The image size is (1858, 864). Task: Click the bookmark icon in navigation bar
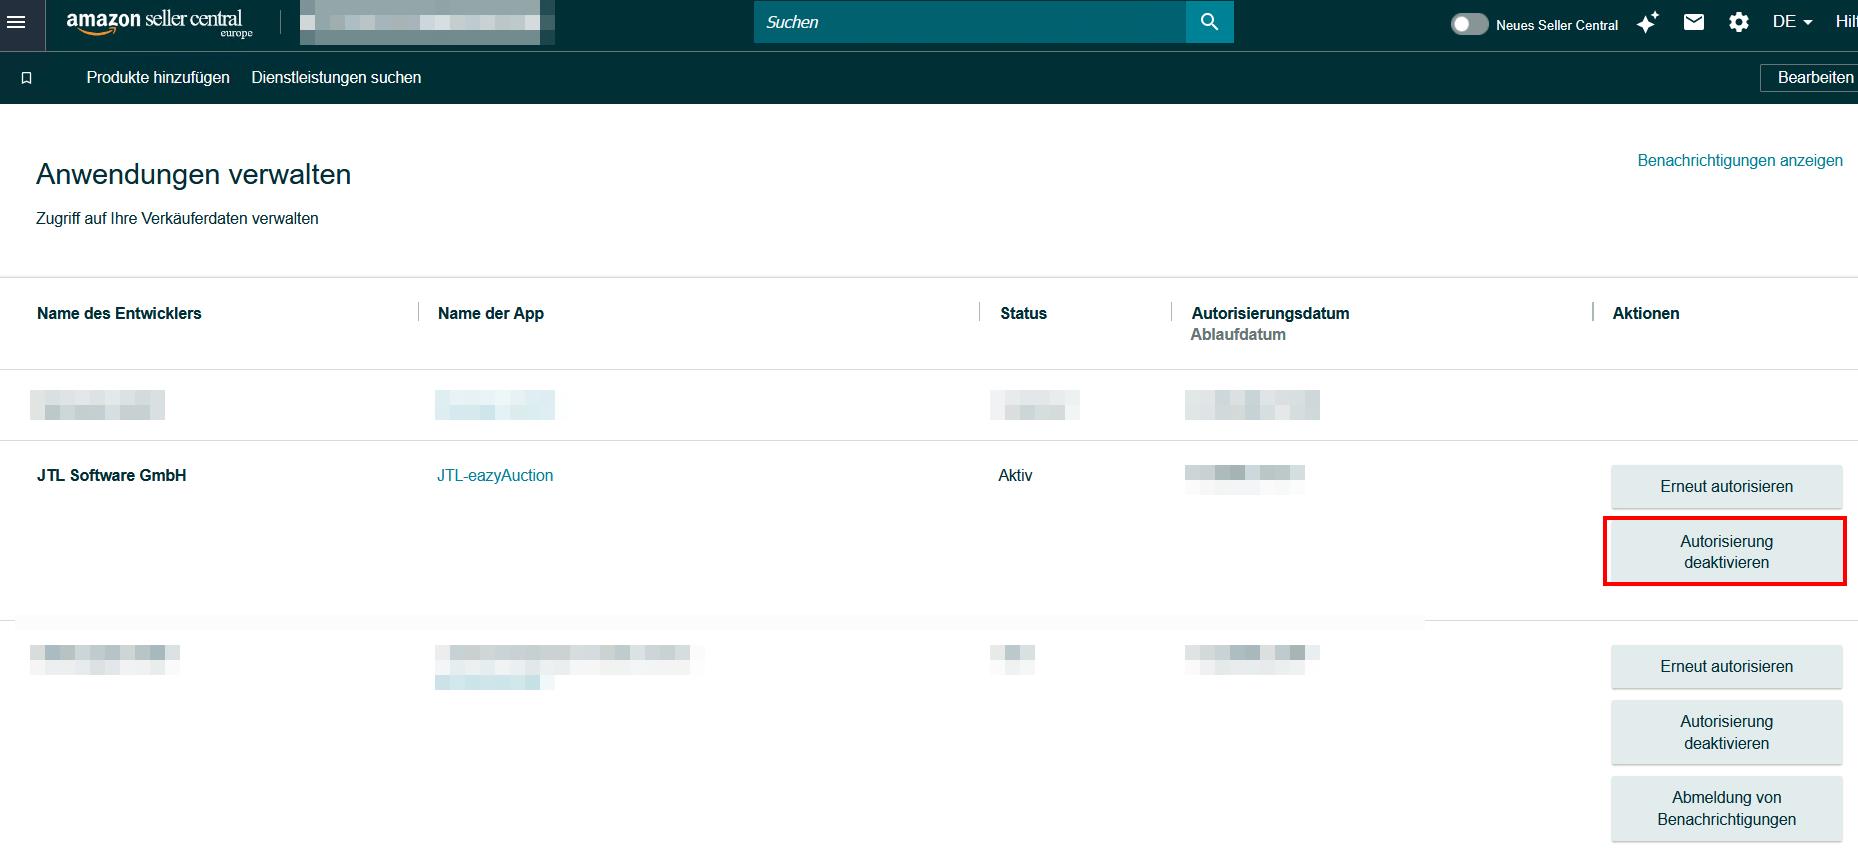click(27, 78)
